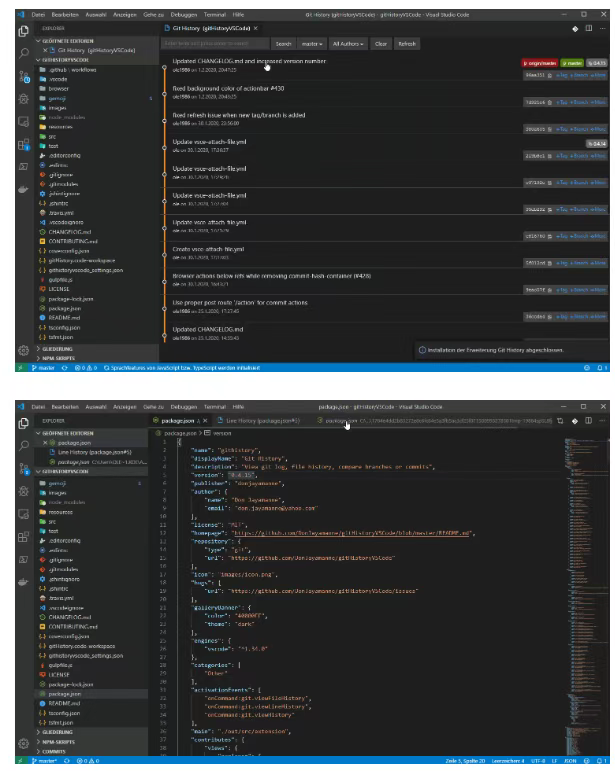The image size is (615, 771).
Task: Open CHANGELOG.md in top window explorer
Action: (x=69, y=232)
